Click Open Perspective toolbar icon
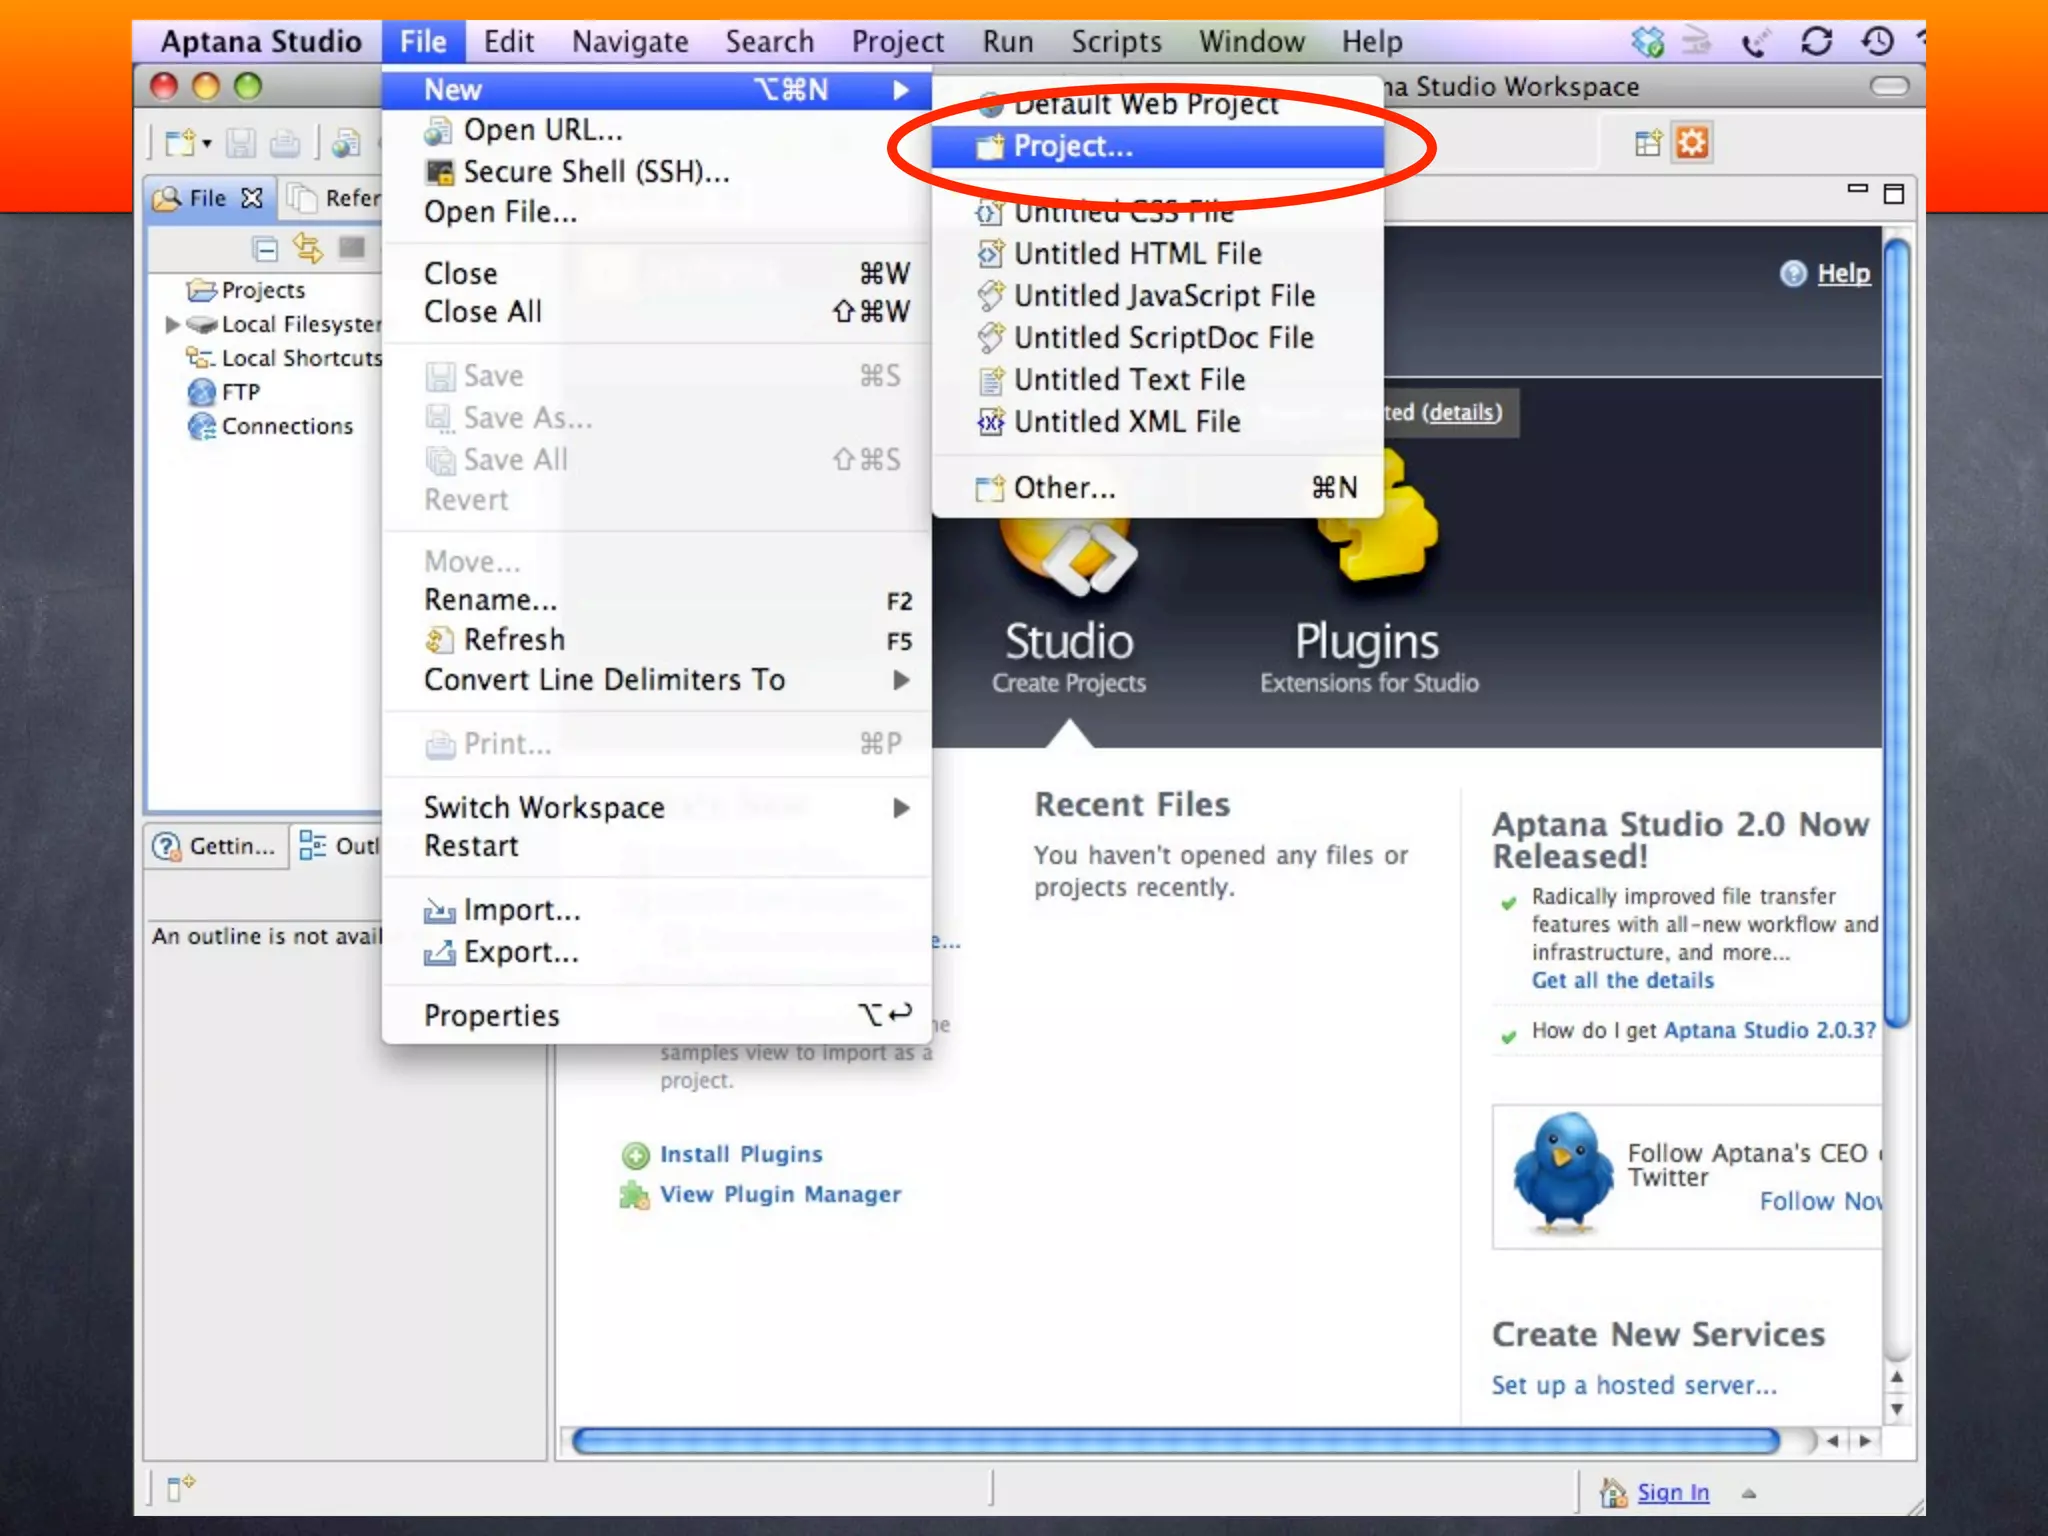The image size is (2048, 1536). pos(1648,143)
